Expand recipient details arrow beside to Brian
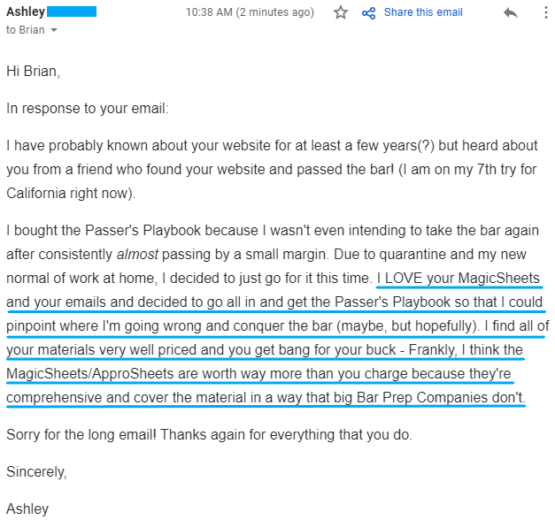This screenshot has height=520, width=555. pyautogui.click(x=54, y=30)
